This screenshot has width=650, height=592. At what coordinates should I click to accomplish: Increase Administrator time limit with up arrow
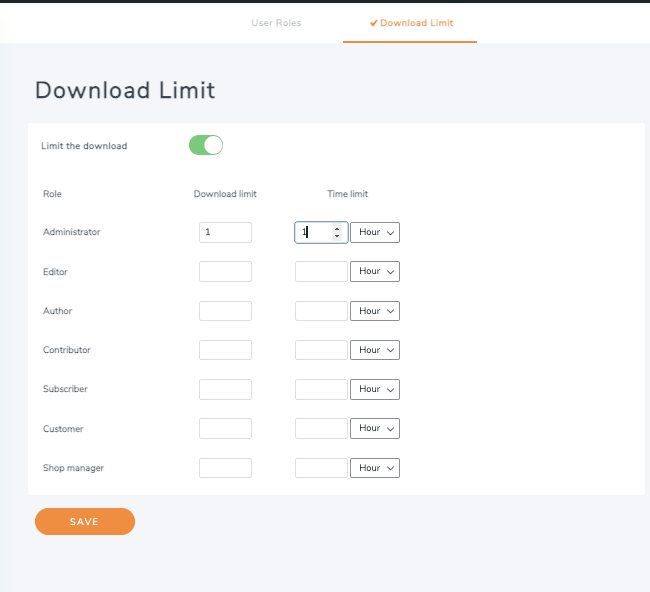pos(337,228)
